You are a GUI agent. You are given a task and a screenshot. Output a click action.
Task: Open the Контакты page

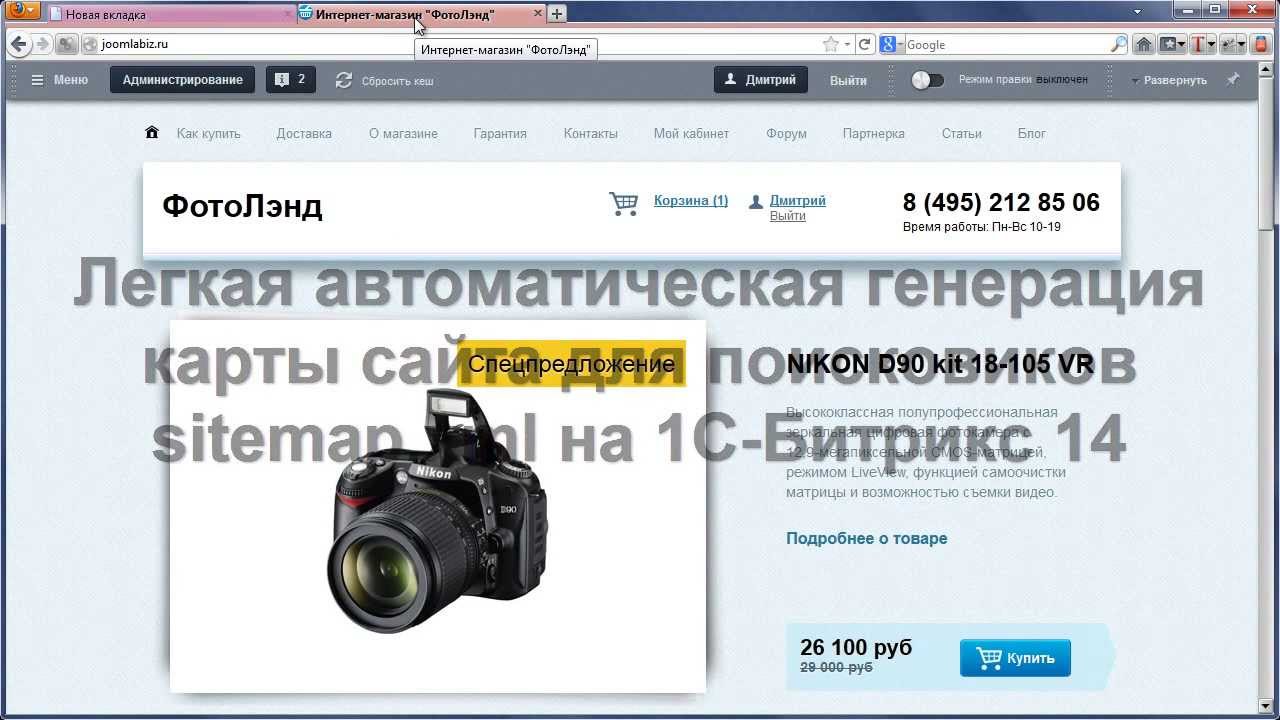tap(591, 133)
